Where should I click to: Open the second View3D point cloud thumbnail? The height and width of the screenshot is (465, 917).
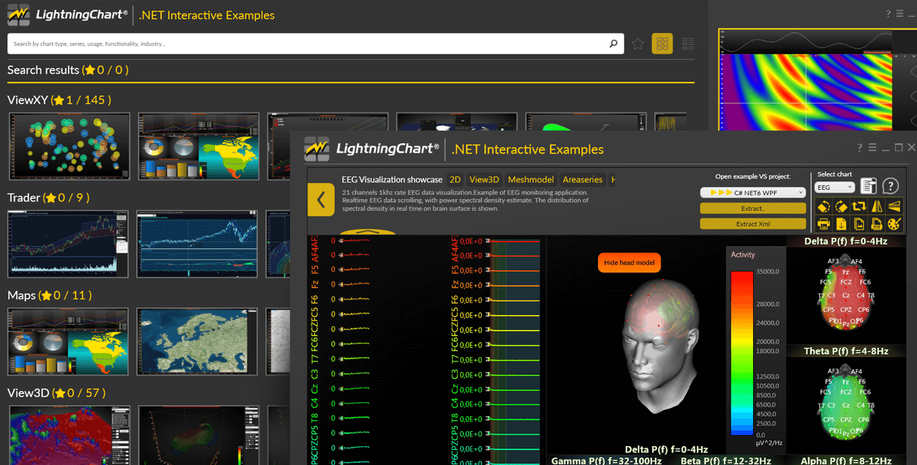point(198,436)
